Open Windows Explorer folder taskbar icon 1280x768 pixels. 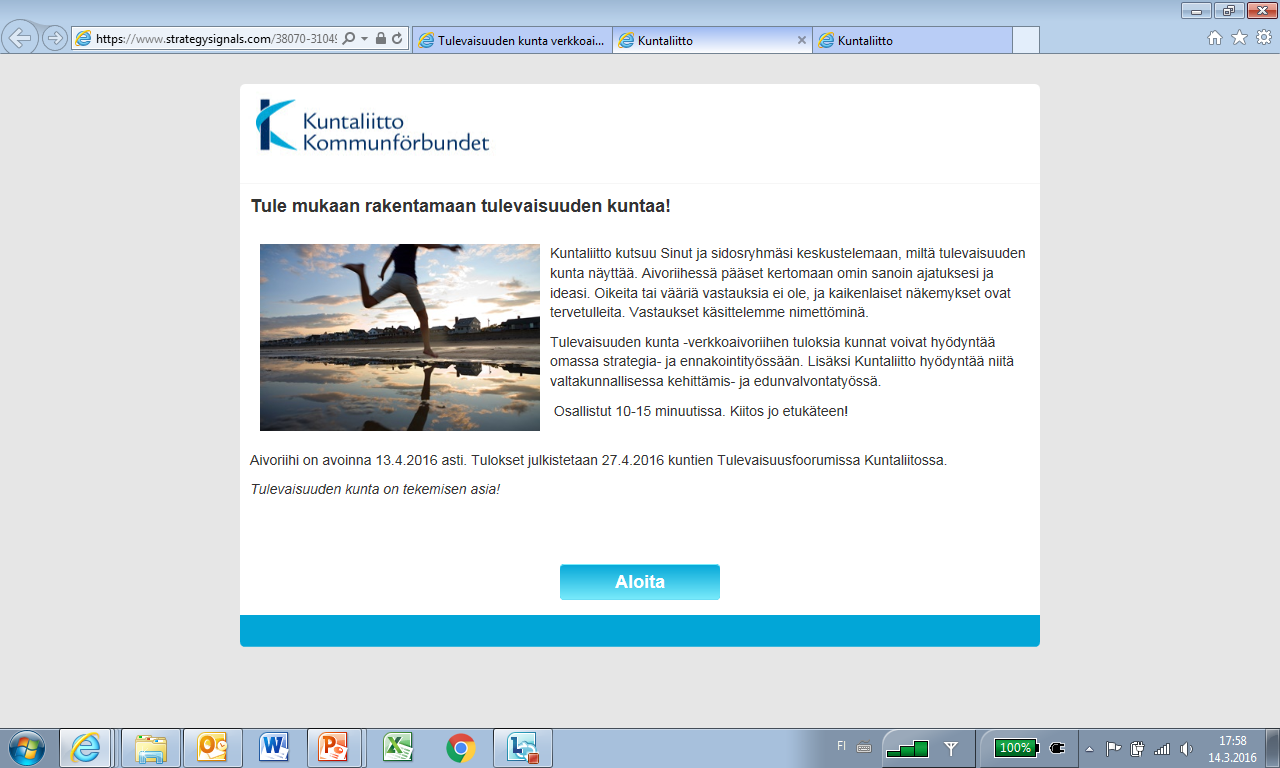coord(151,748)
